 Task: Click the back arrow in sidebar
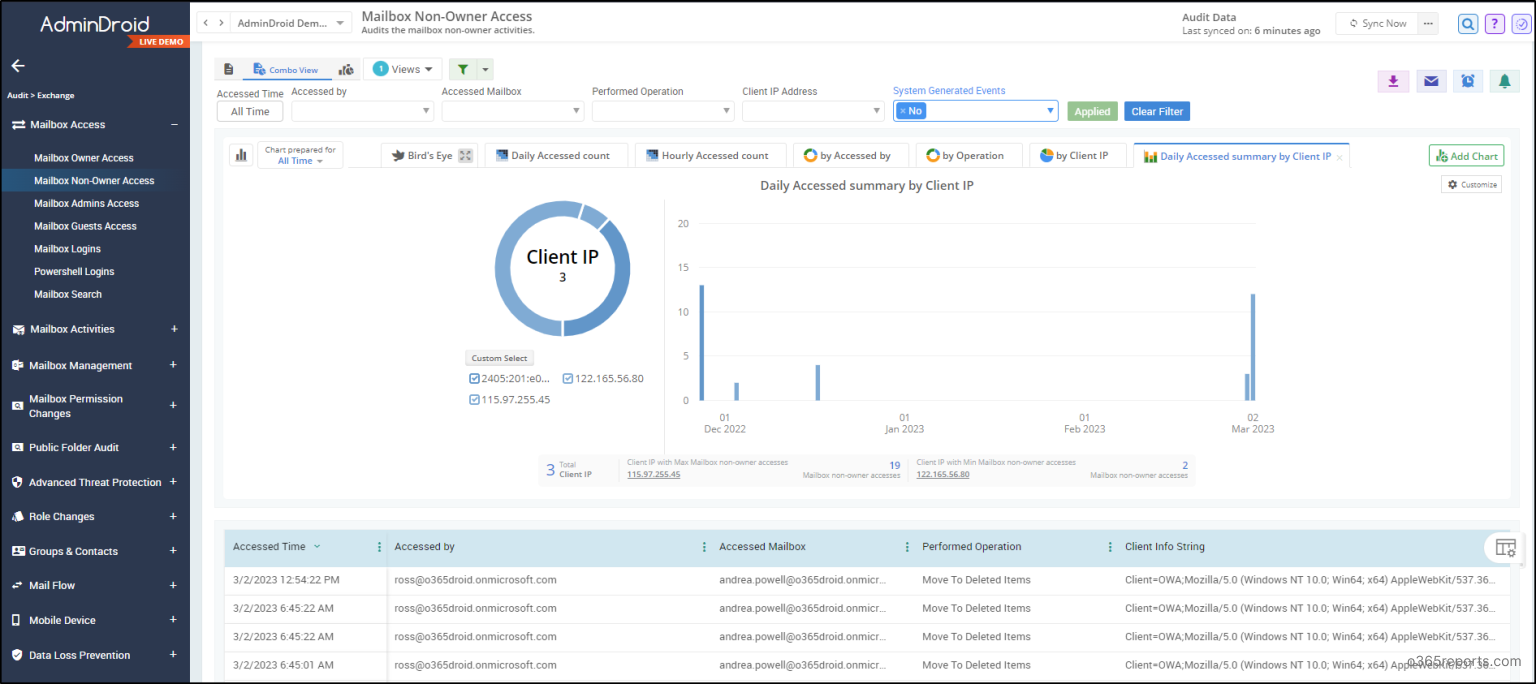pos(18,65)
